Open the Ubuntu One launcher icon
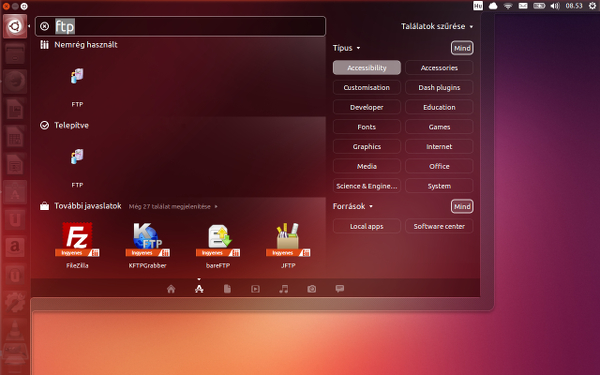The height and width of the screenshot is (375, 600). click(x=15, y=219)
